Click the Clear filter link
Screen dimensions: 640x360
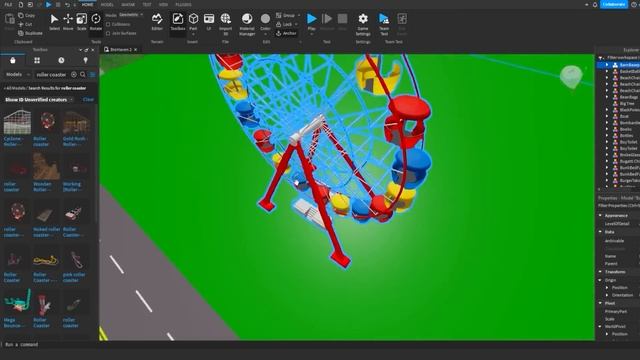88,100
